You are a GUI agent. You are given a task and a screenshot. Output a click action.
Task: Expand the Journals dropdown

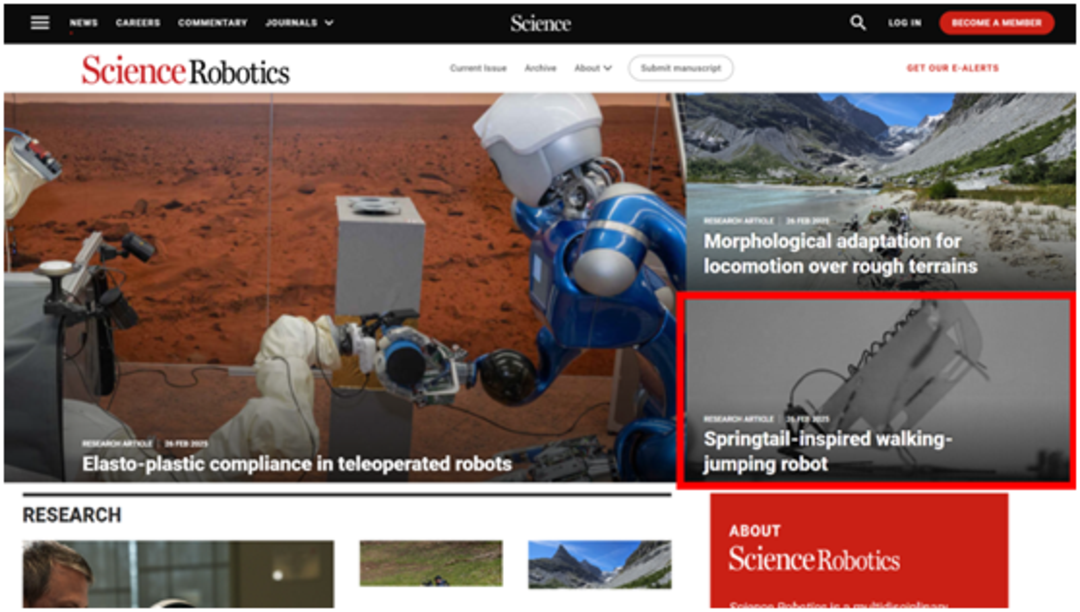coord(300,23)
